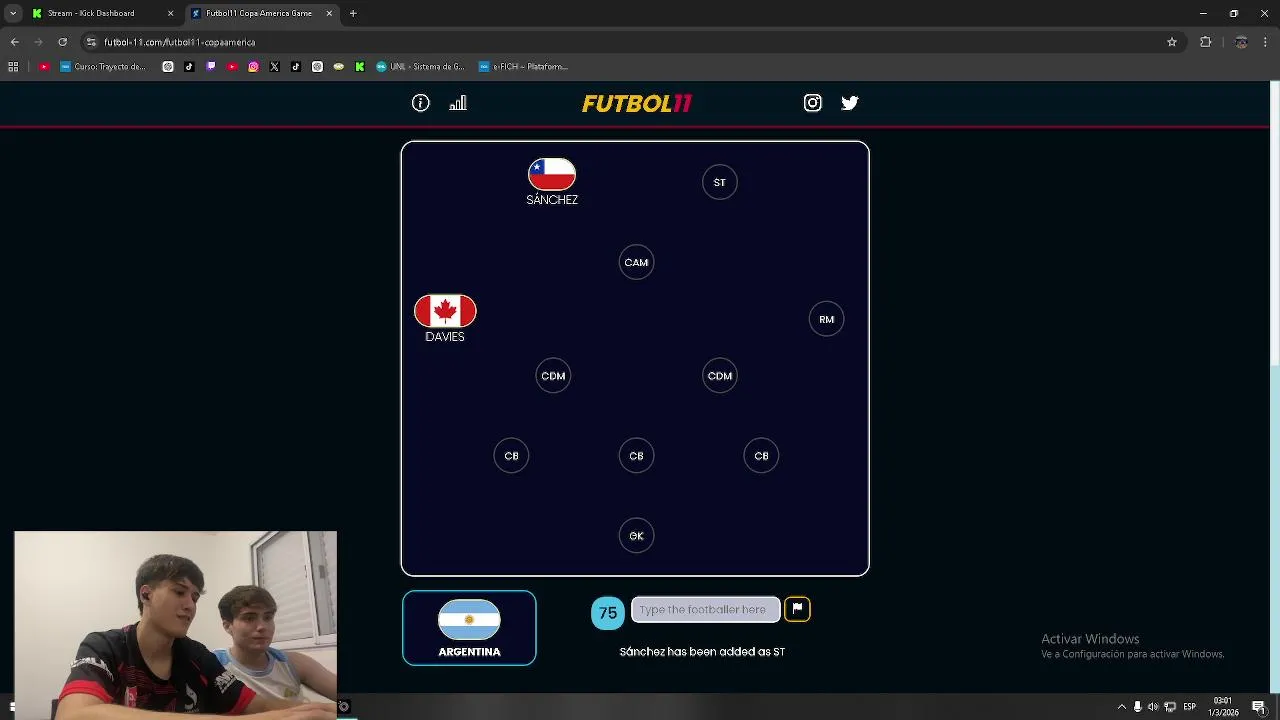1280x720 pixels.
Task: Open the tab search dropdown arrow
Action: [x=13, y=13]
